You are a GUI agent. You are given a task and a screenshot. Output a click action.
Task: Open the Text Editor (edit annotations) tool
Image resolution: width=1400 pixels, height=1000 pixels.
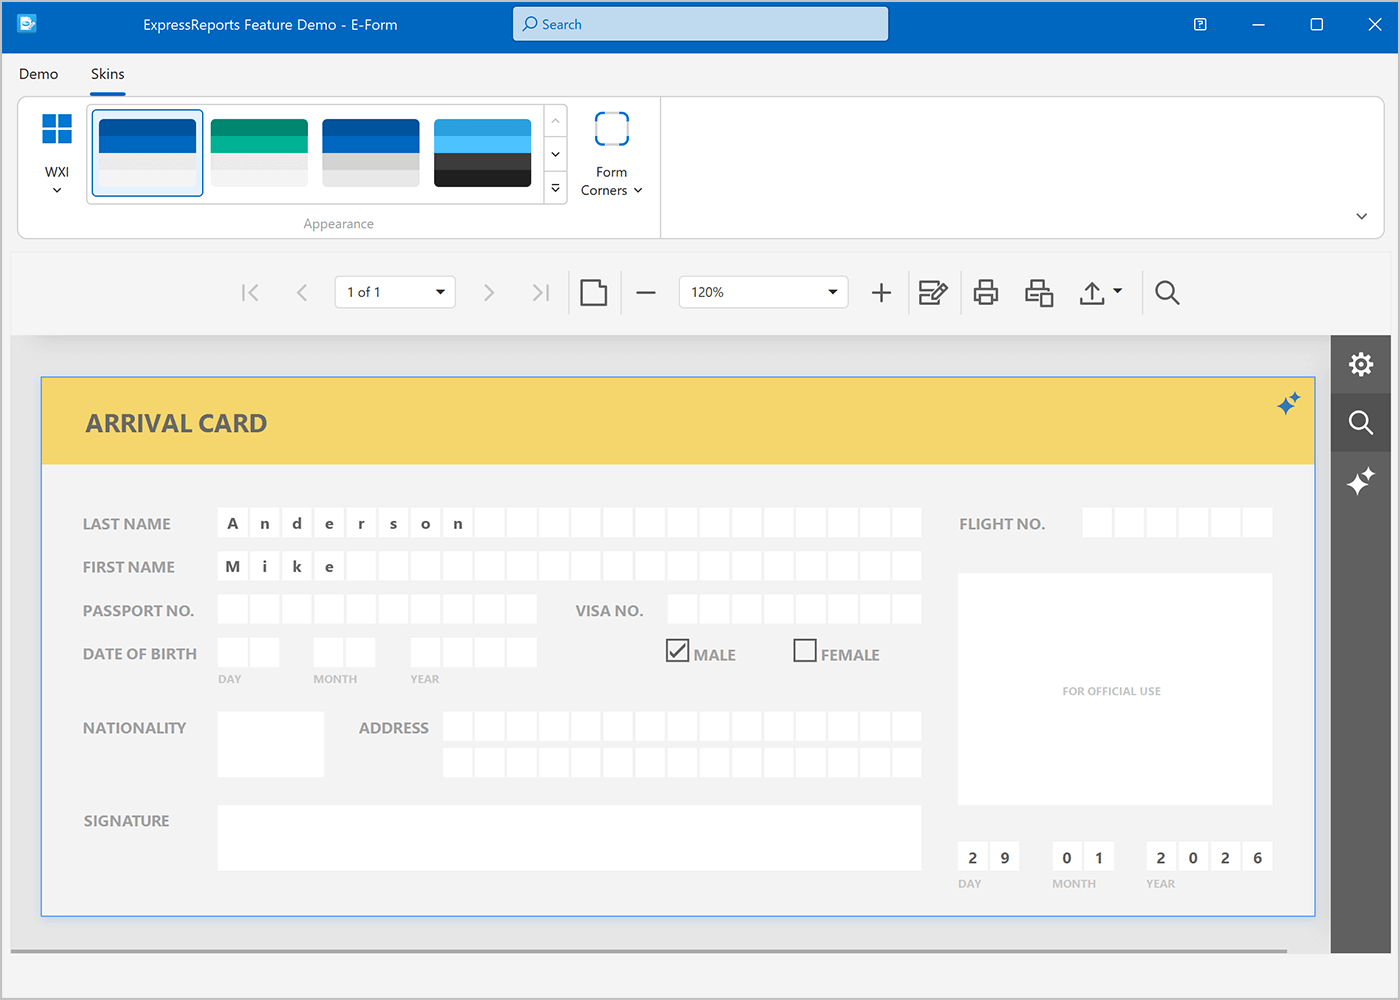point(933,292)
